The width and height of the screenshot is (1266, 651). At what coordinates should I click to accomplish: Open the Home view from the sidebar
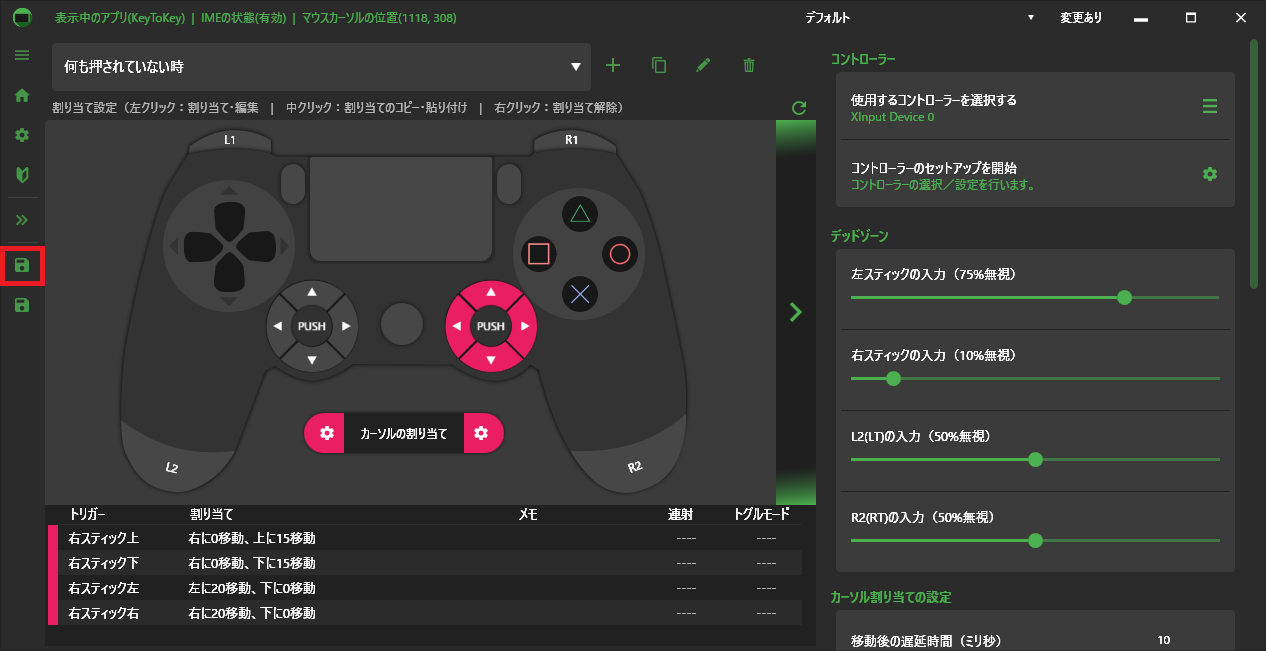coord(21,95)
